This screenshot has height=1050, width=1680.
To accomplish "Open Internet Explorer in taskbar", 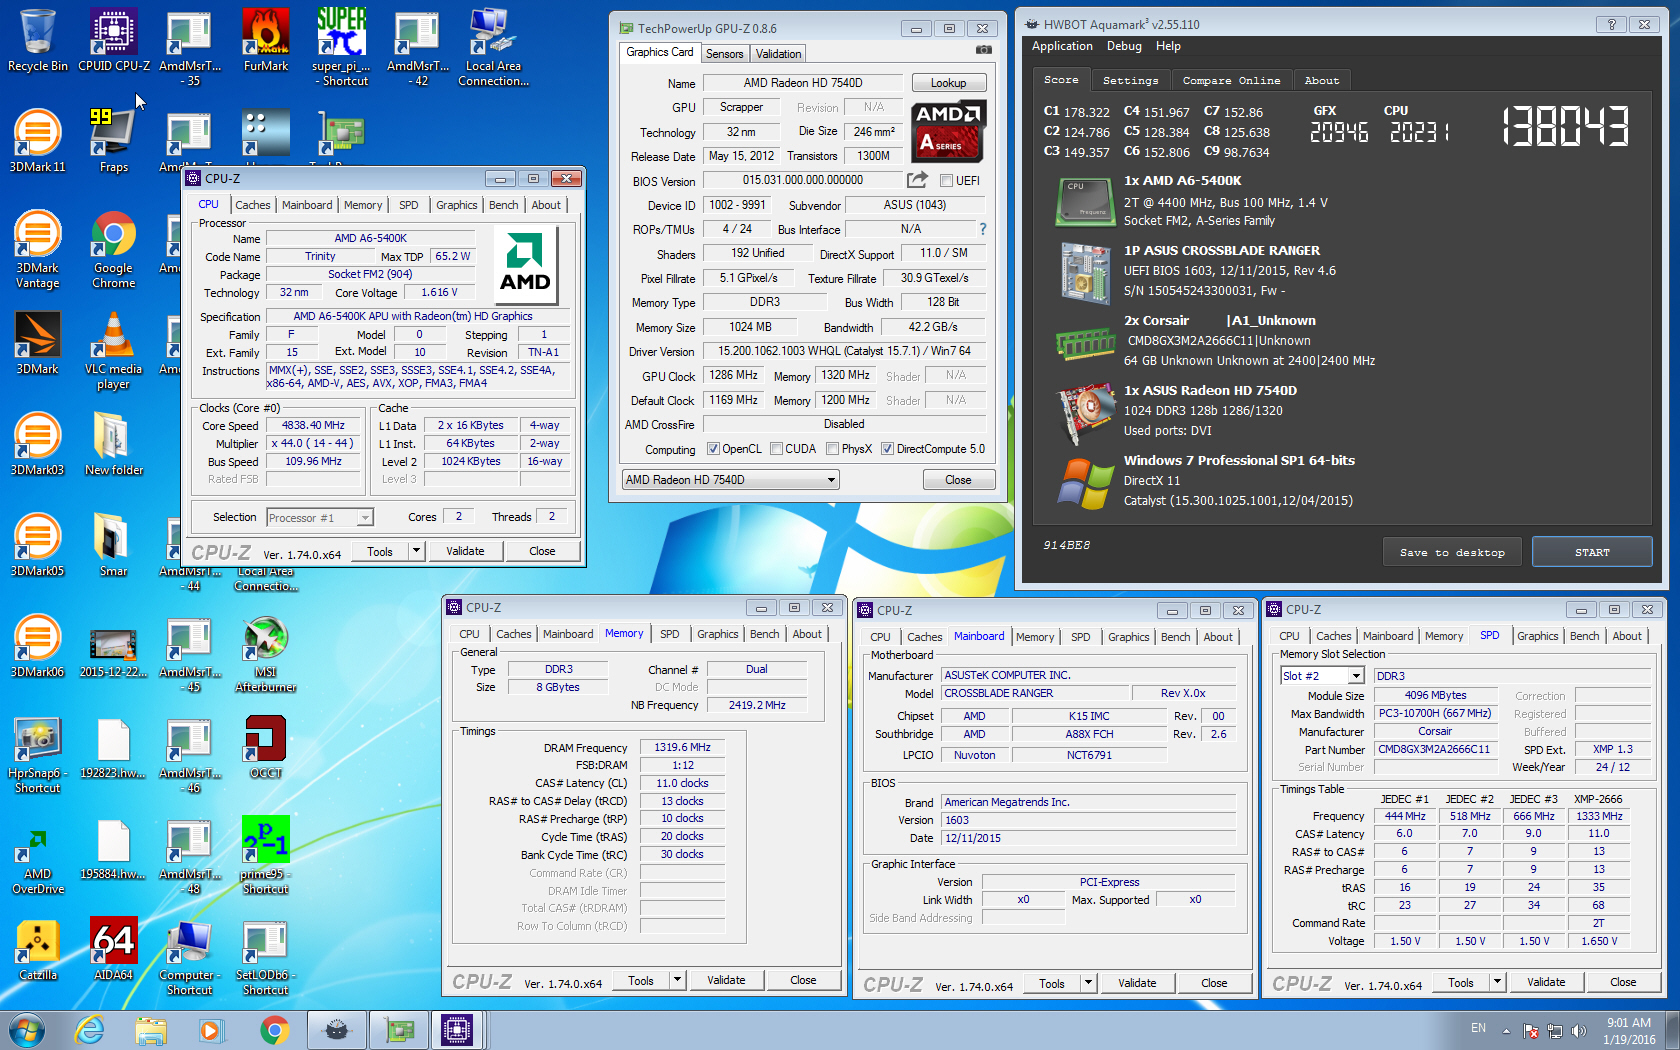I will coord(90,1029).
